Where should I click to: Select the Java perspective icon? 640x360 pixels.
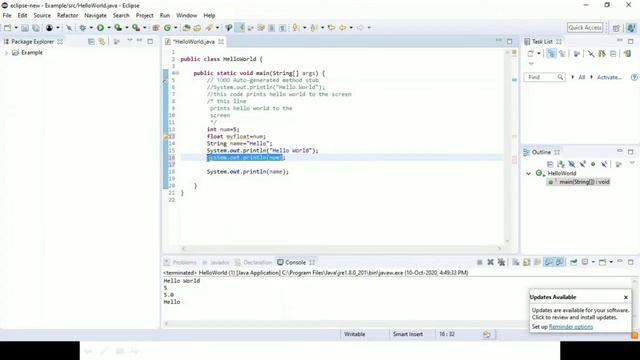coord(631,28)
